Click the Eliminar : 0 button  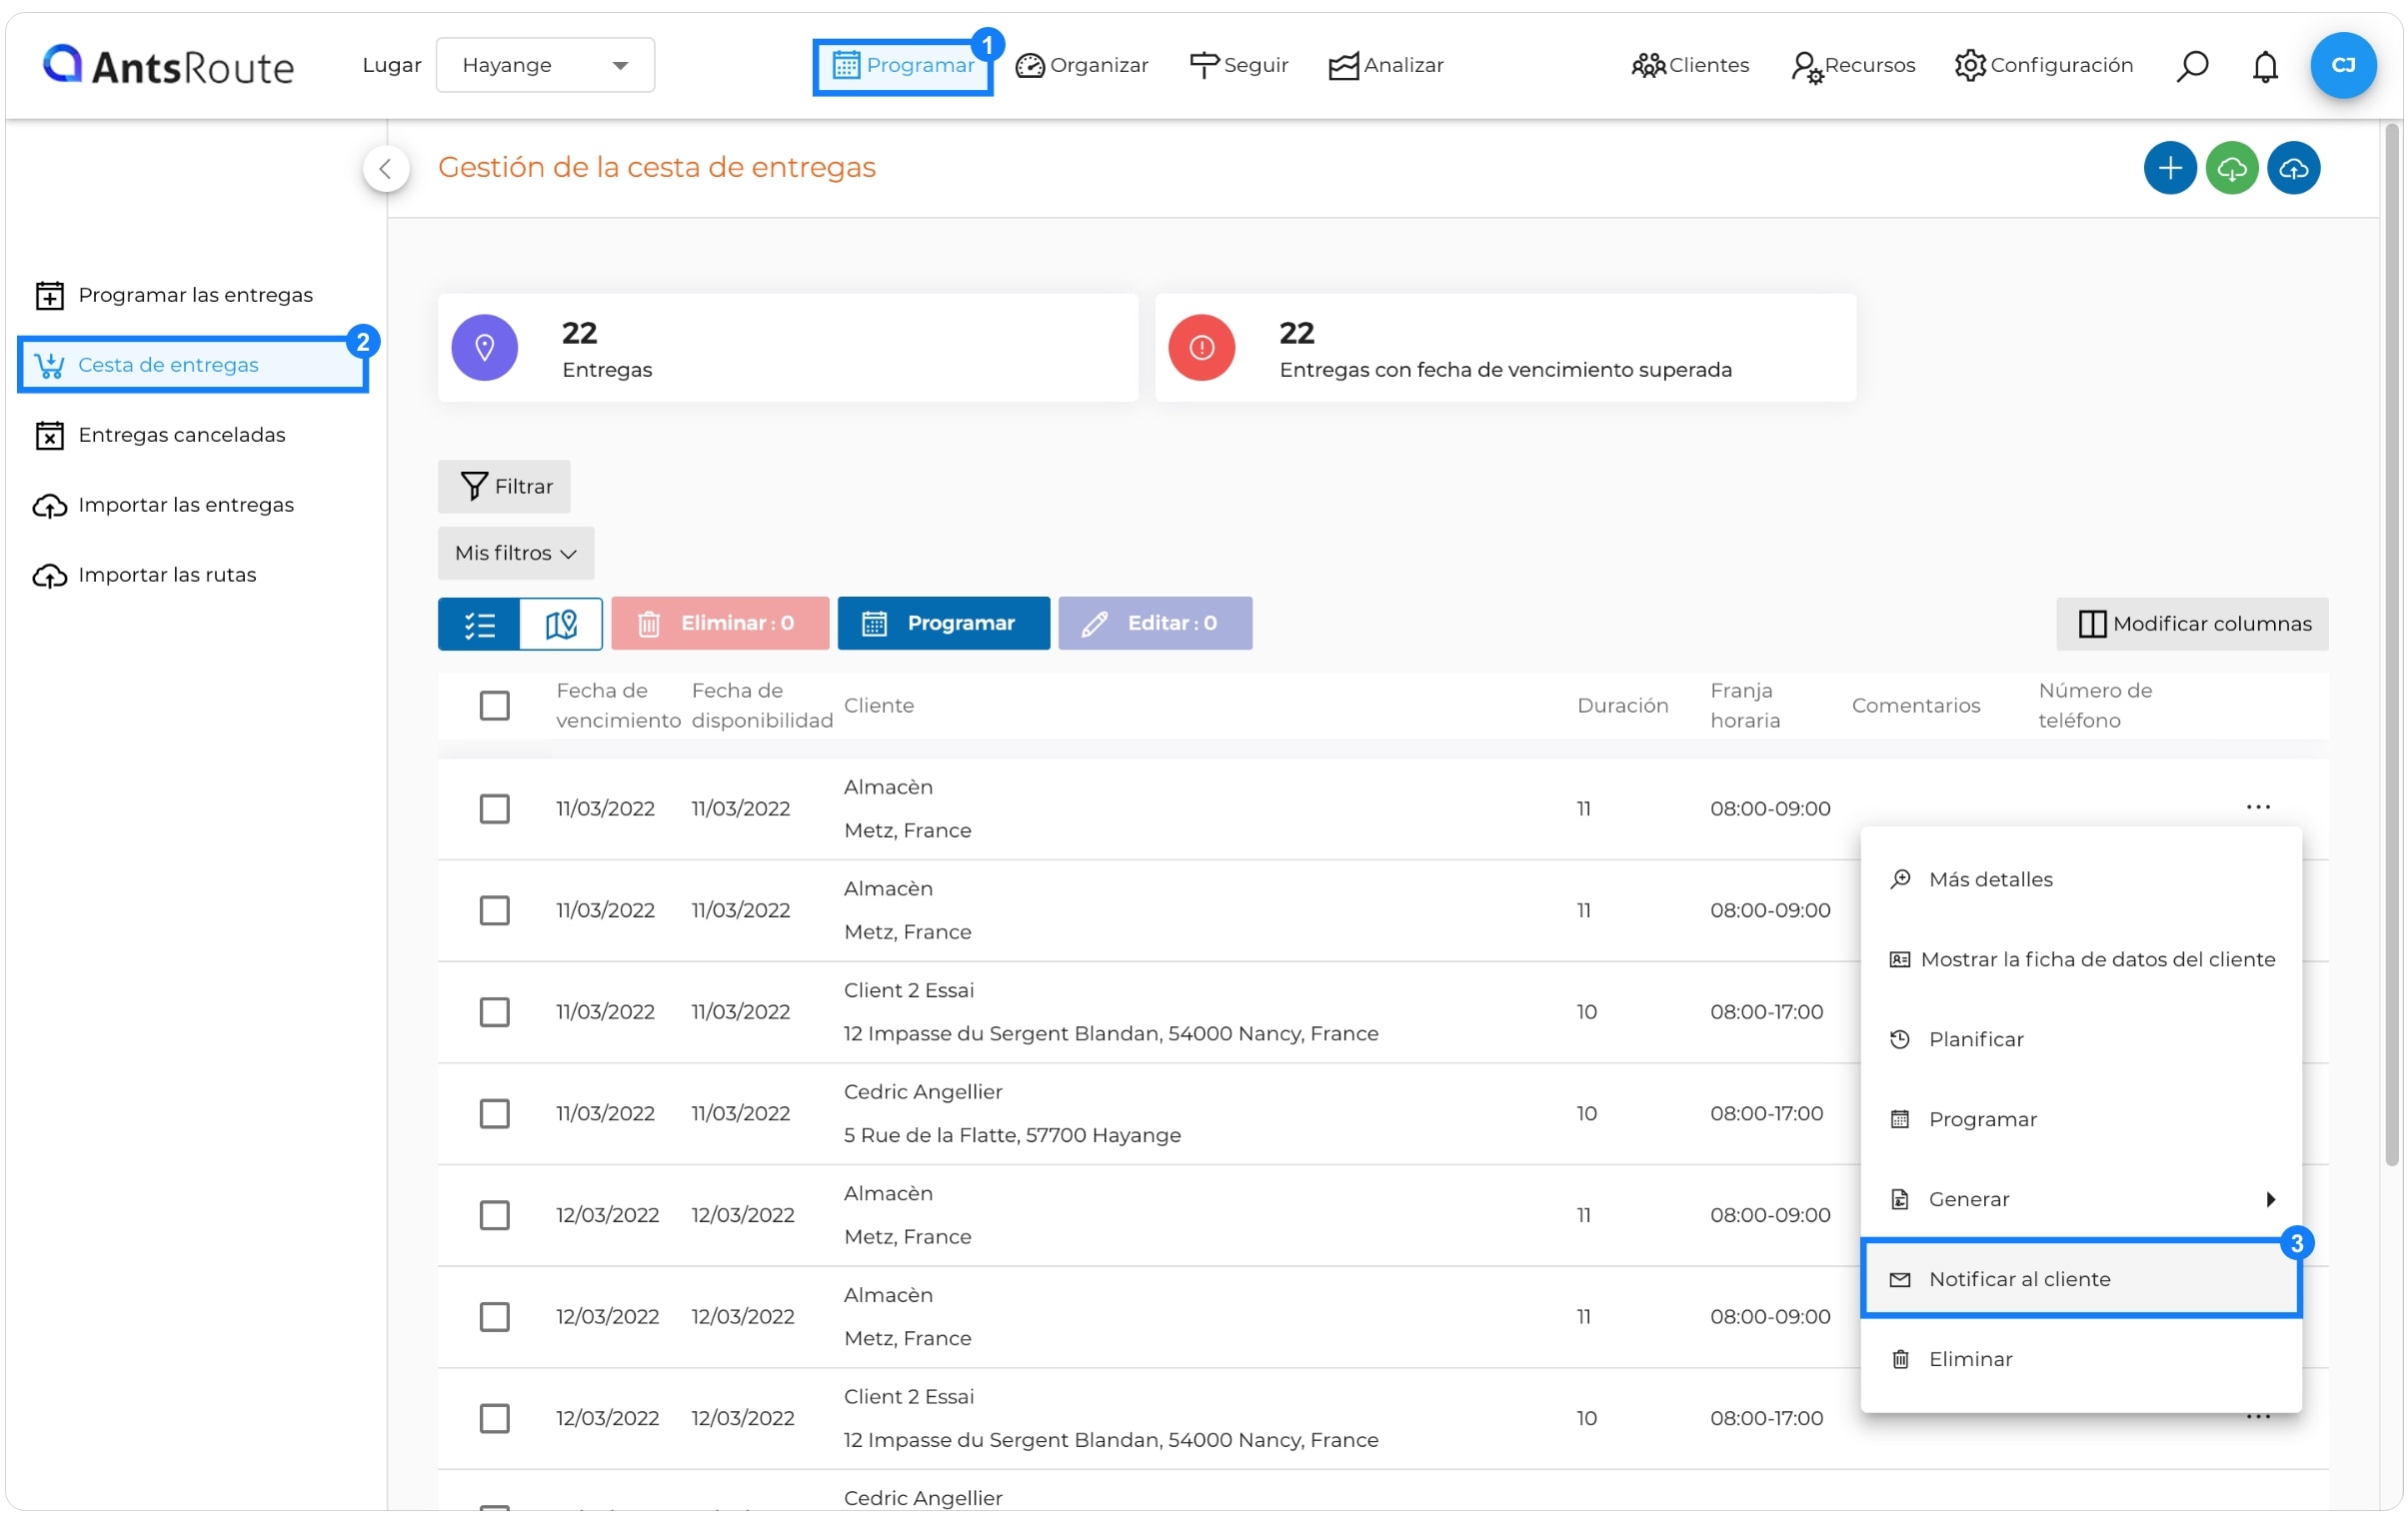(720, 624)
